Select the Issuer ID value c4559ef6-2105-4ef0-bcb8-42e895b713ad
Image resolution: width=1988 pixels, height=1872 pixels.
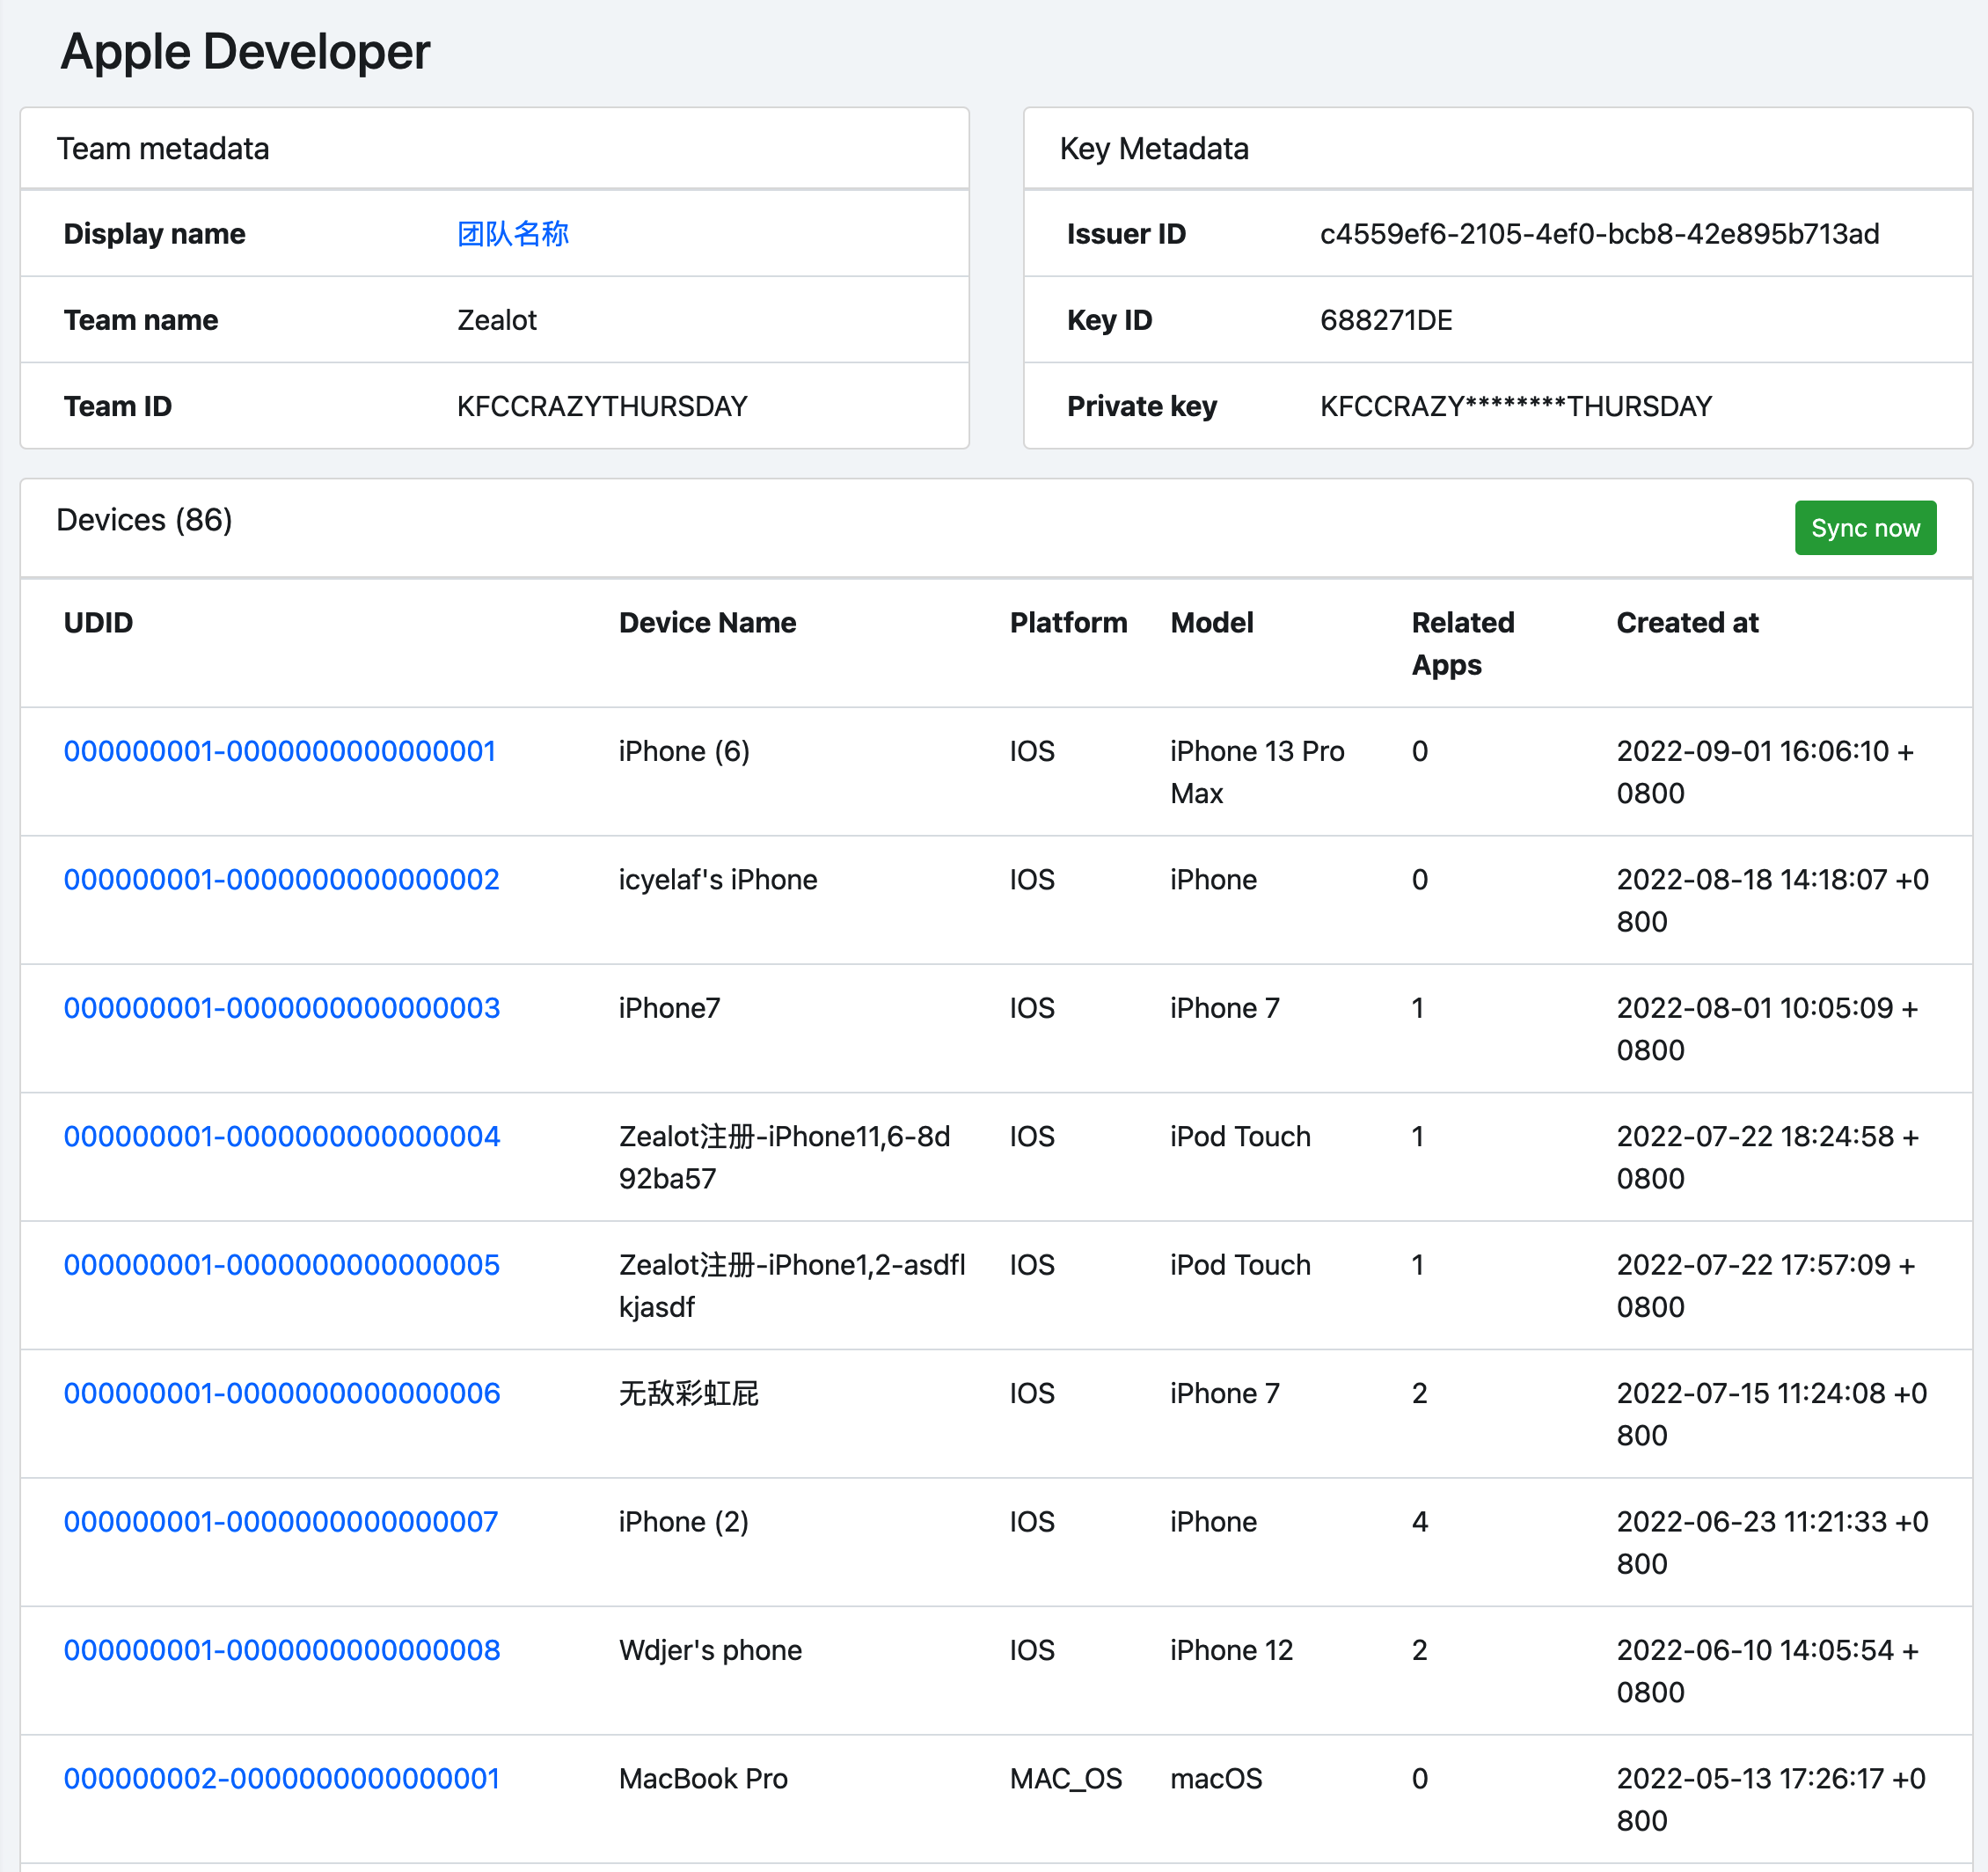tap(1599, 234)
